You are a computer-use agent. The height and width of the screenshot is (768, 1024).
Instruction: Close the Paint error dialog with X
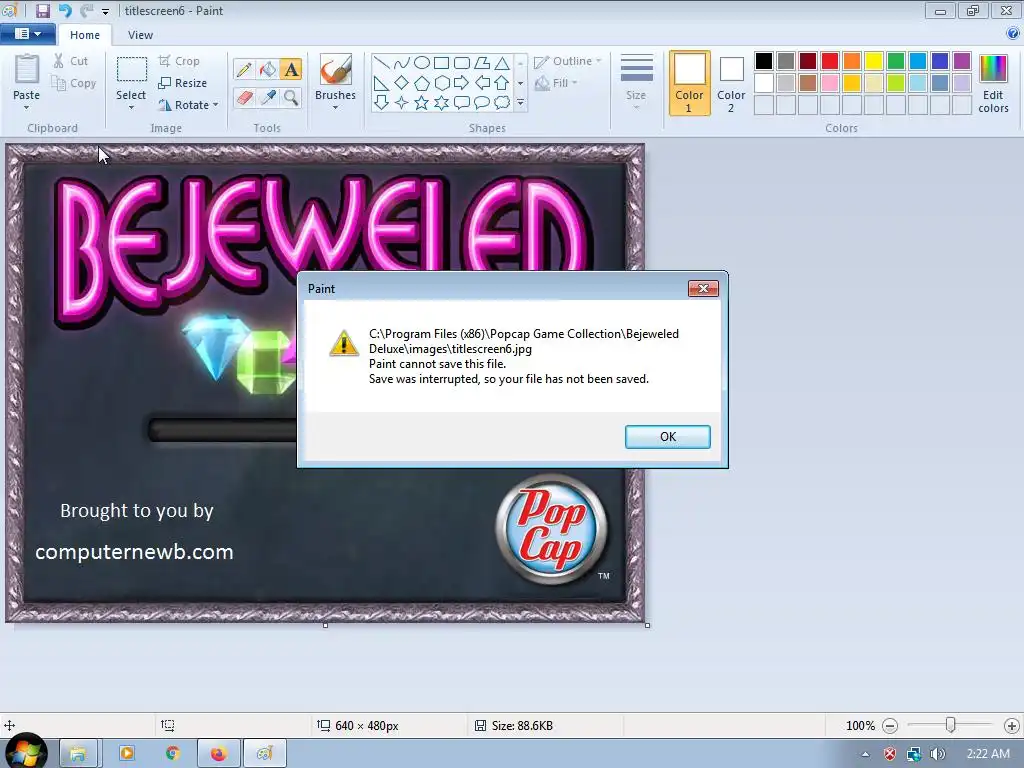coord(703,289)
